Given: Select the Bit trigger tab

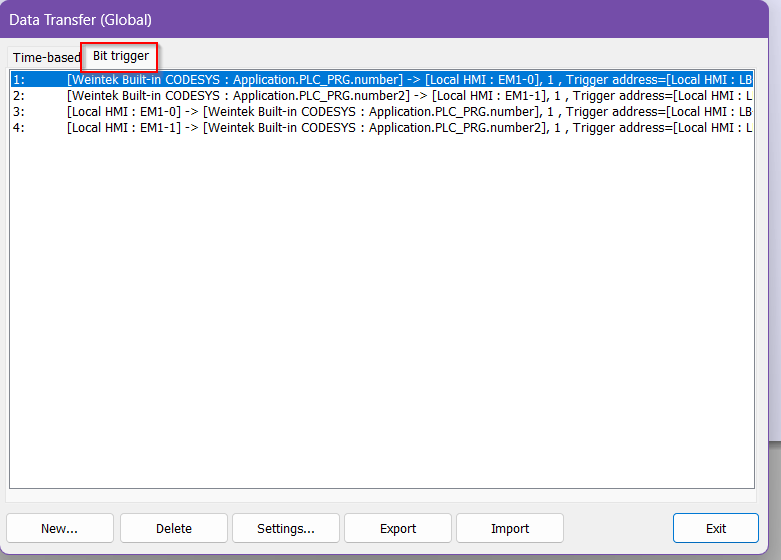Looking at the screenshot, I should pyautogui.click(x=120, y=56).
